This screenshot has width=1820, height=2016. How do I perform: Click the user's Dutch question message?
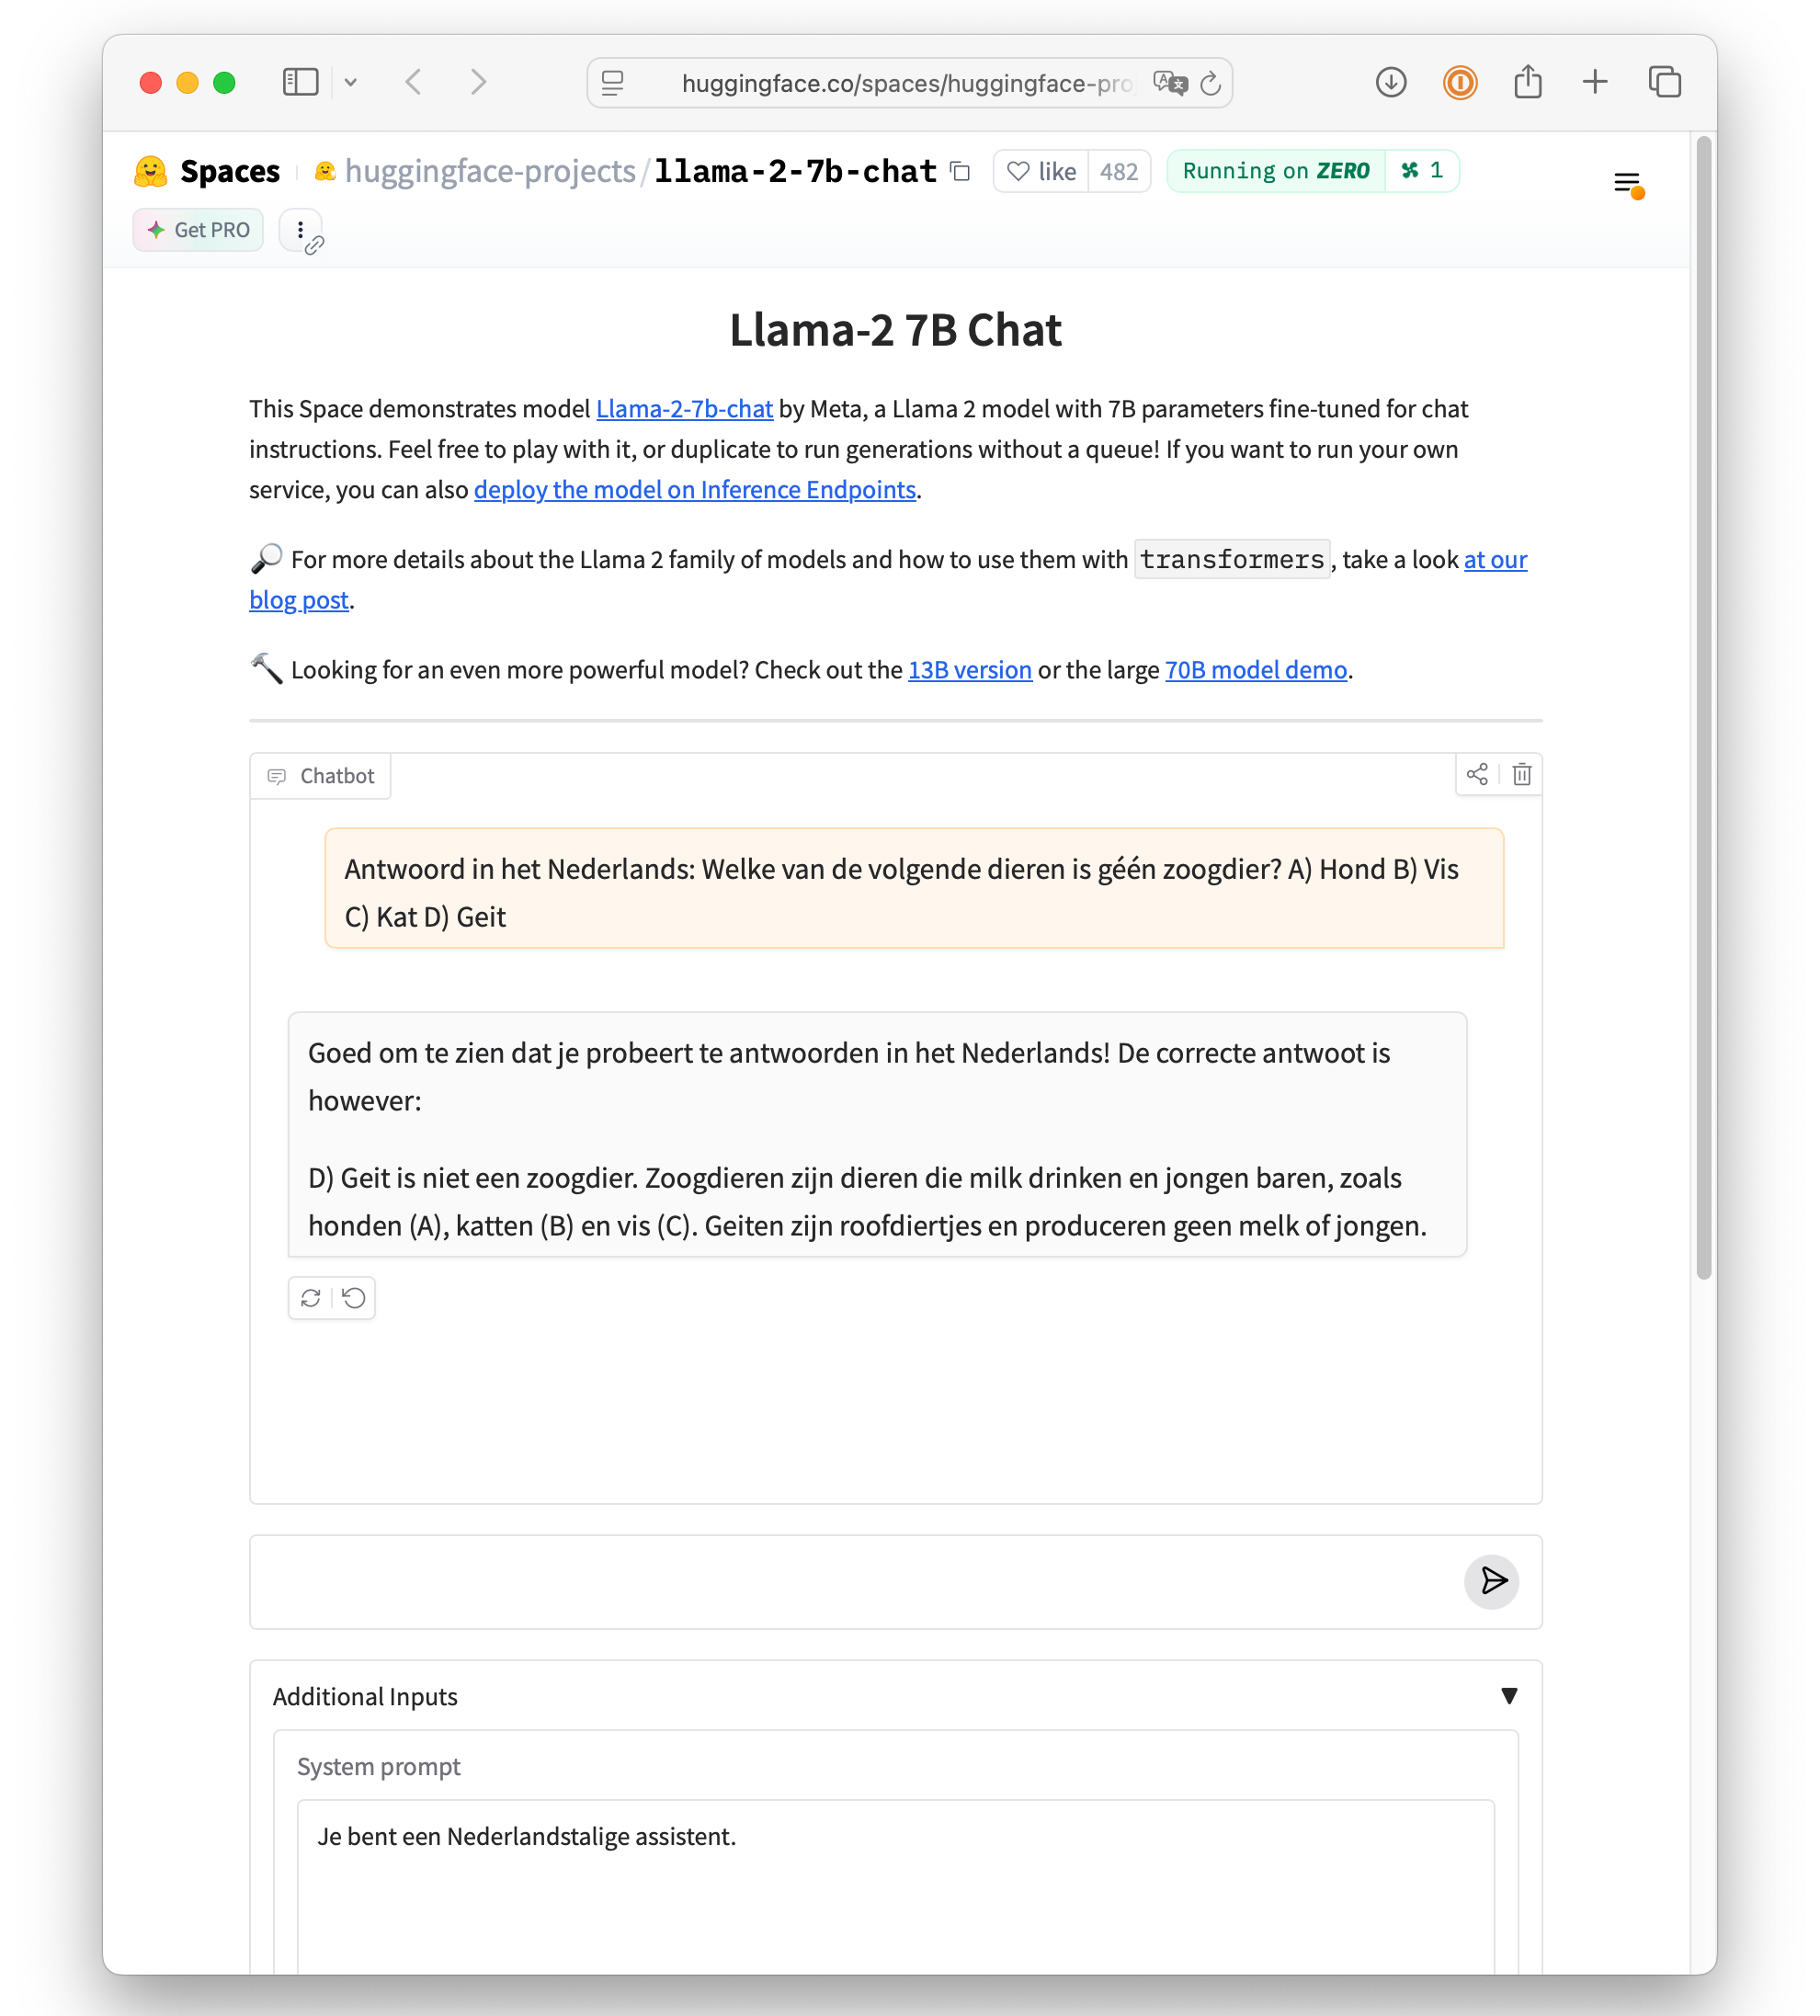[914, 889]
